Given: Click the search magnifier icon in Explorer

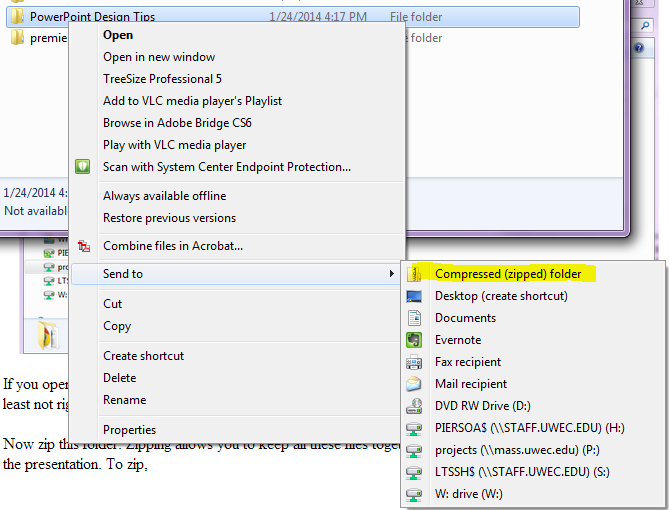Looking at the screenshot, I should pyautogui.click(x=645, y=26).
